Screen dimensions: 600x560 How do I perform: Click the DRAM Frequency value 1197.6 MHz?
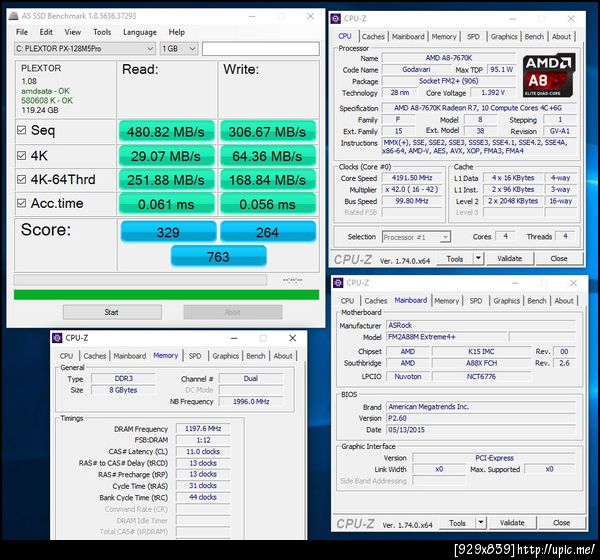(x=203, y=428)
